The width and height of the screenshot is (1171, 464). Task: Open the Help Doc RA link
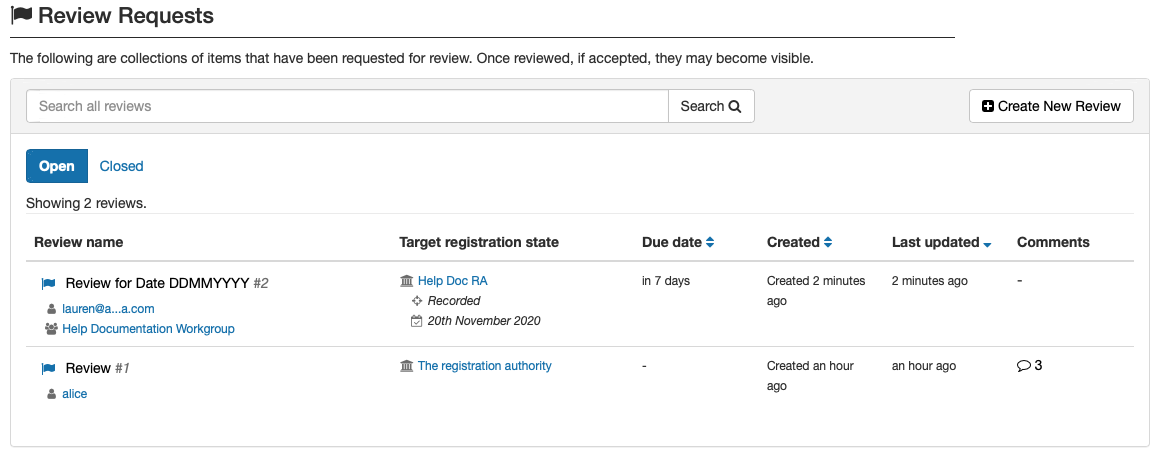453,281
